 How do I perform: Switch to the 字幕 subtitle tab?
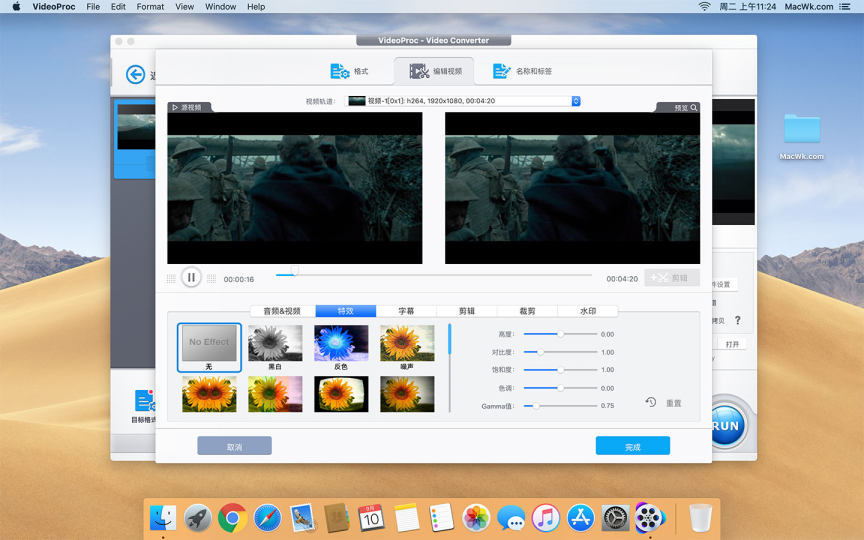point(406,311)
